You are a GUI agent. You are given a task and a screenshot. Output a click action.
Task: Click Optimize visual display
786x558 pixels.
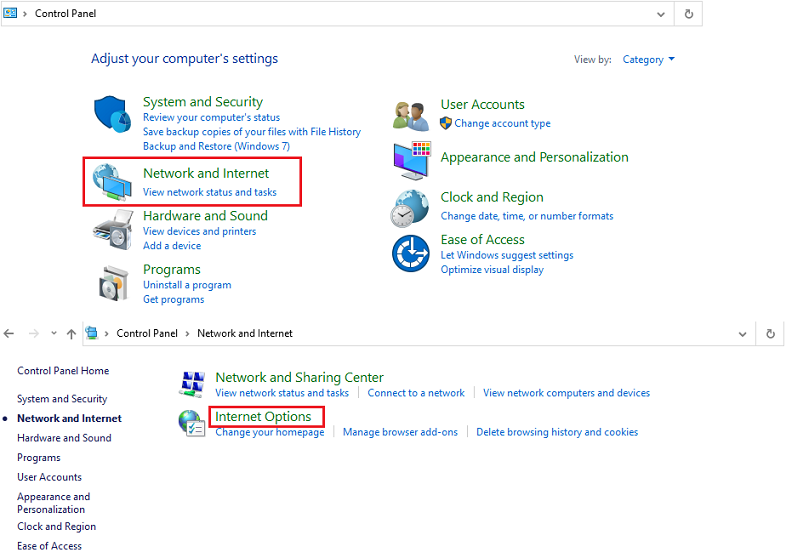coord(492,270)
